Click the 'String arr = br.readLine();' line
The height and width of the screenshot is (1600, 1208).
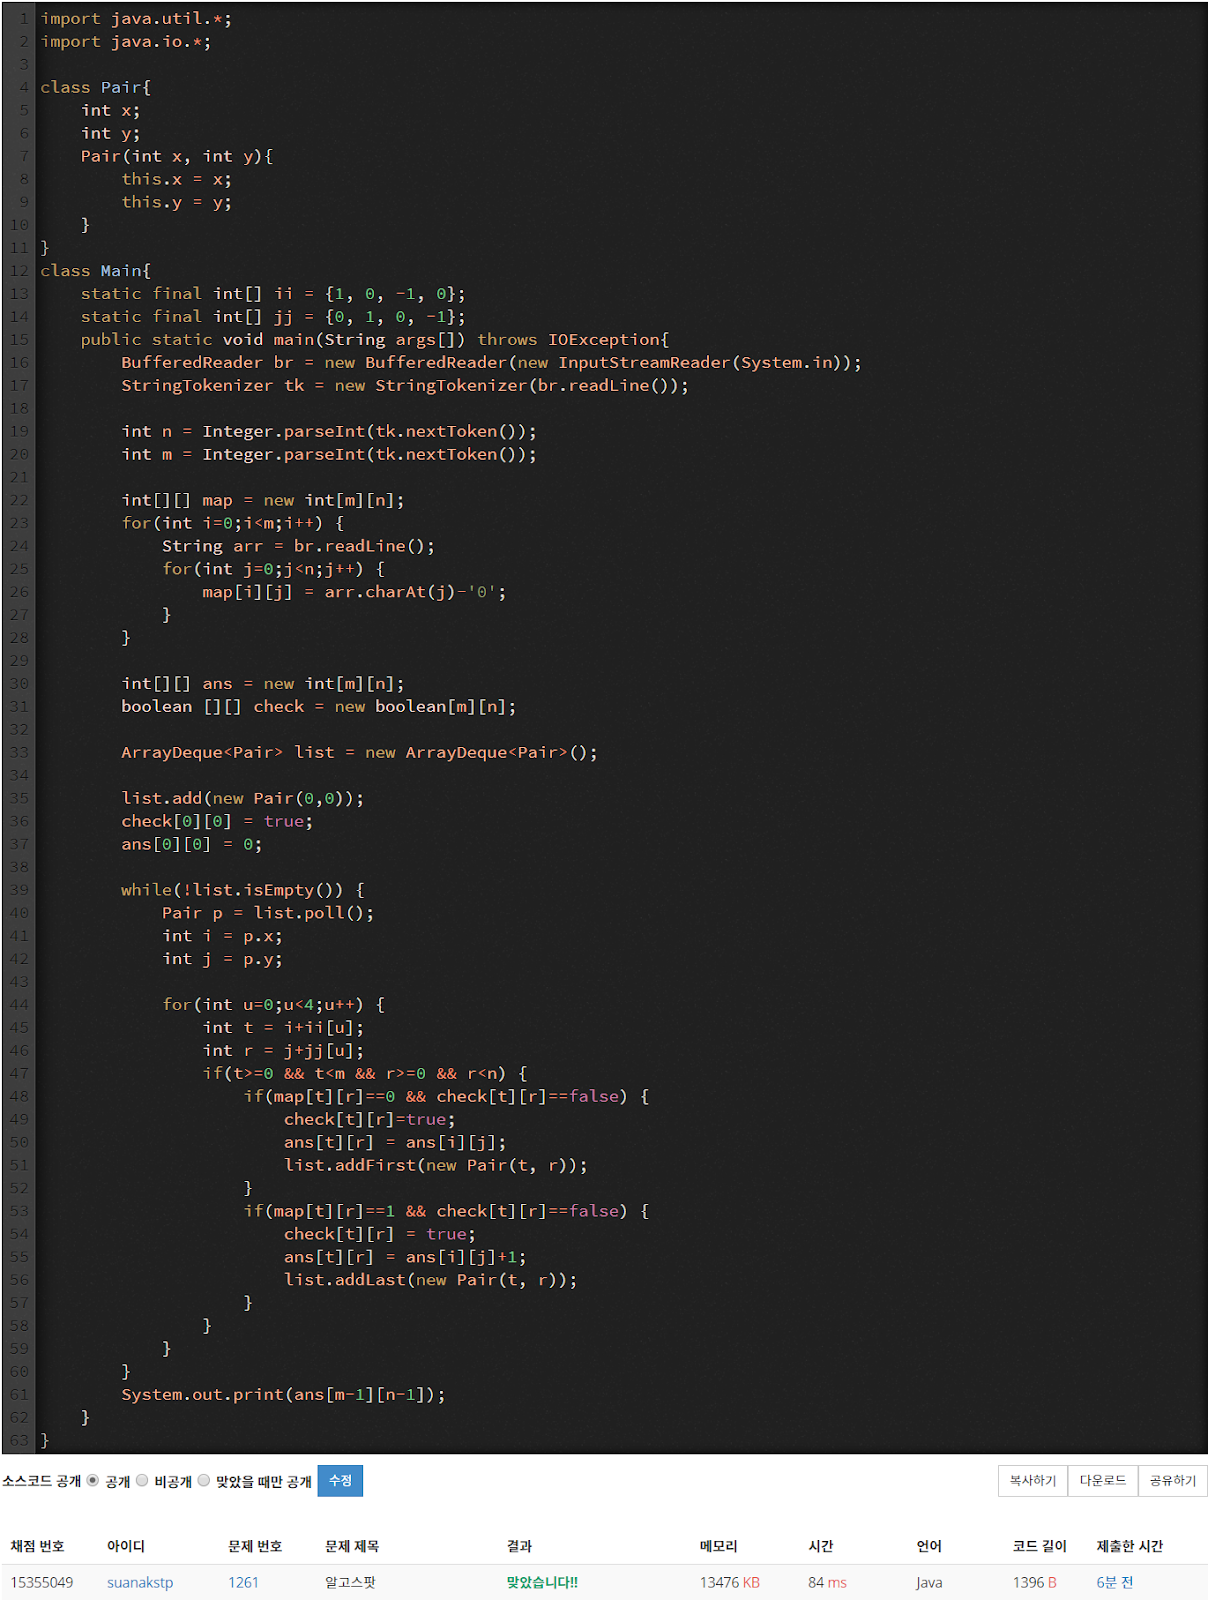(x=299, y=547)
